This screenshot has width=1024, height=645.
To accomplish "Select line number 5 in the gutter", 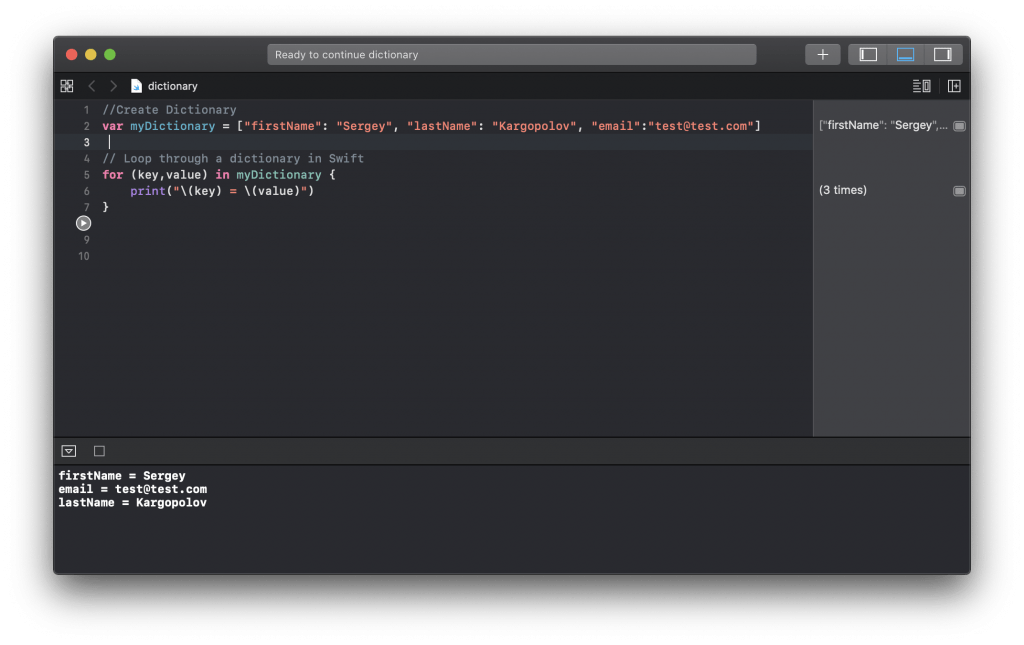I will click(85, 174).
